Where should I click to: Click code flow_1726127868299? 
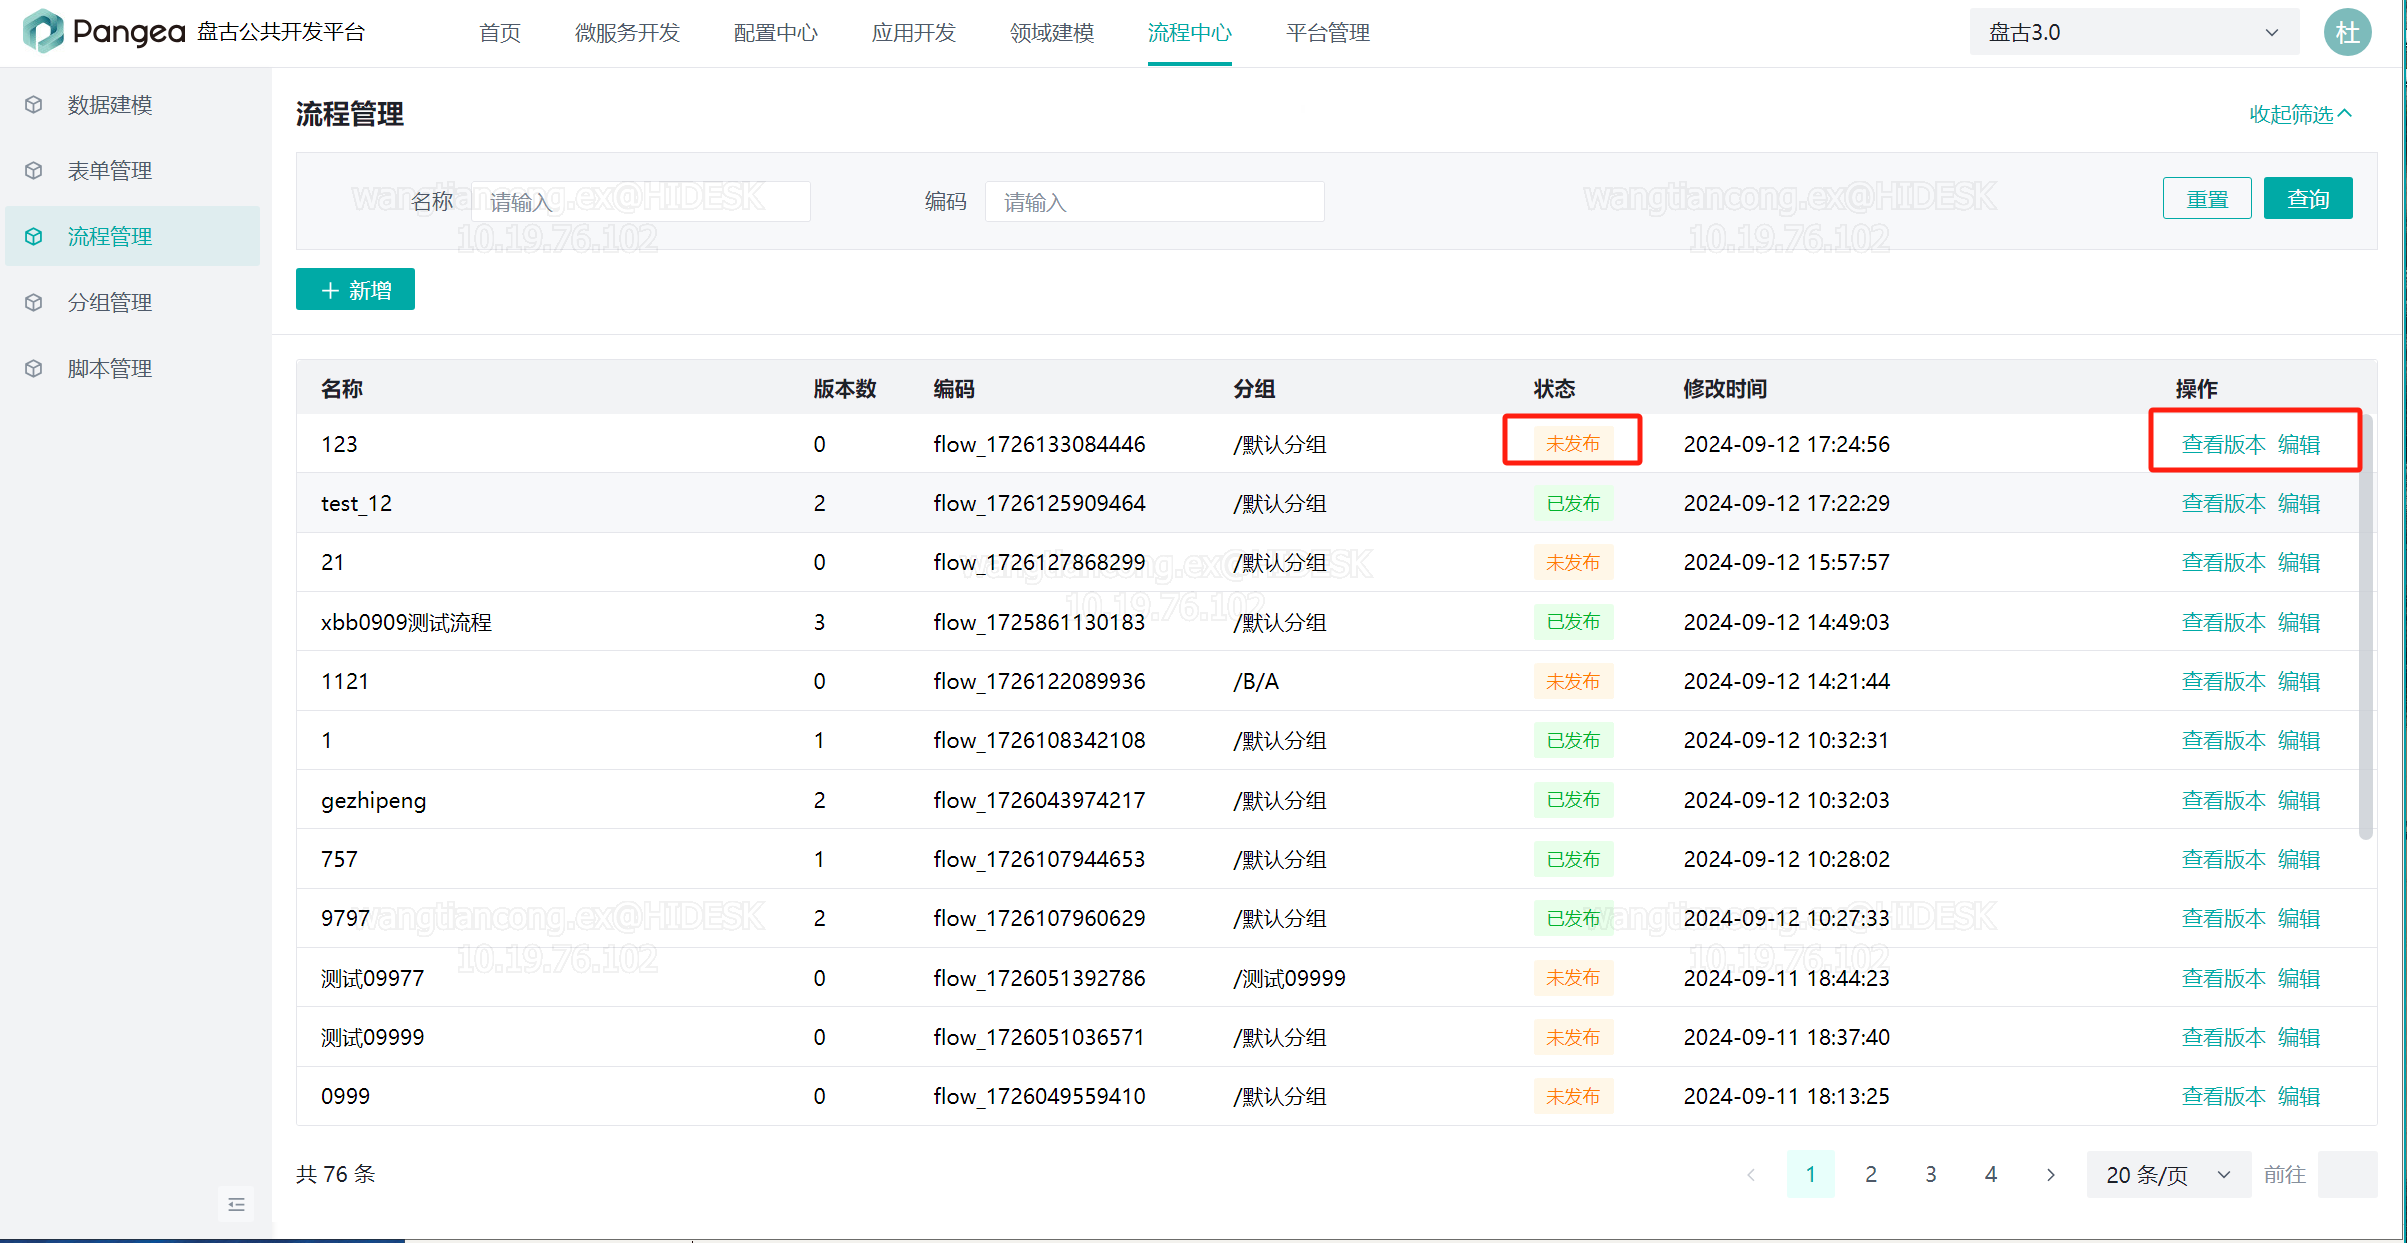(1039, 562)
